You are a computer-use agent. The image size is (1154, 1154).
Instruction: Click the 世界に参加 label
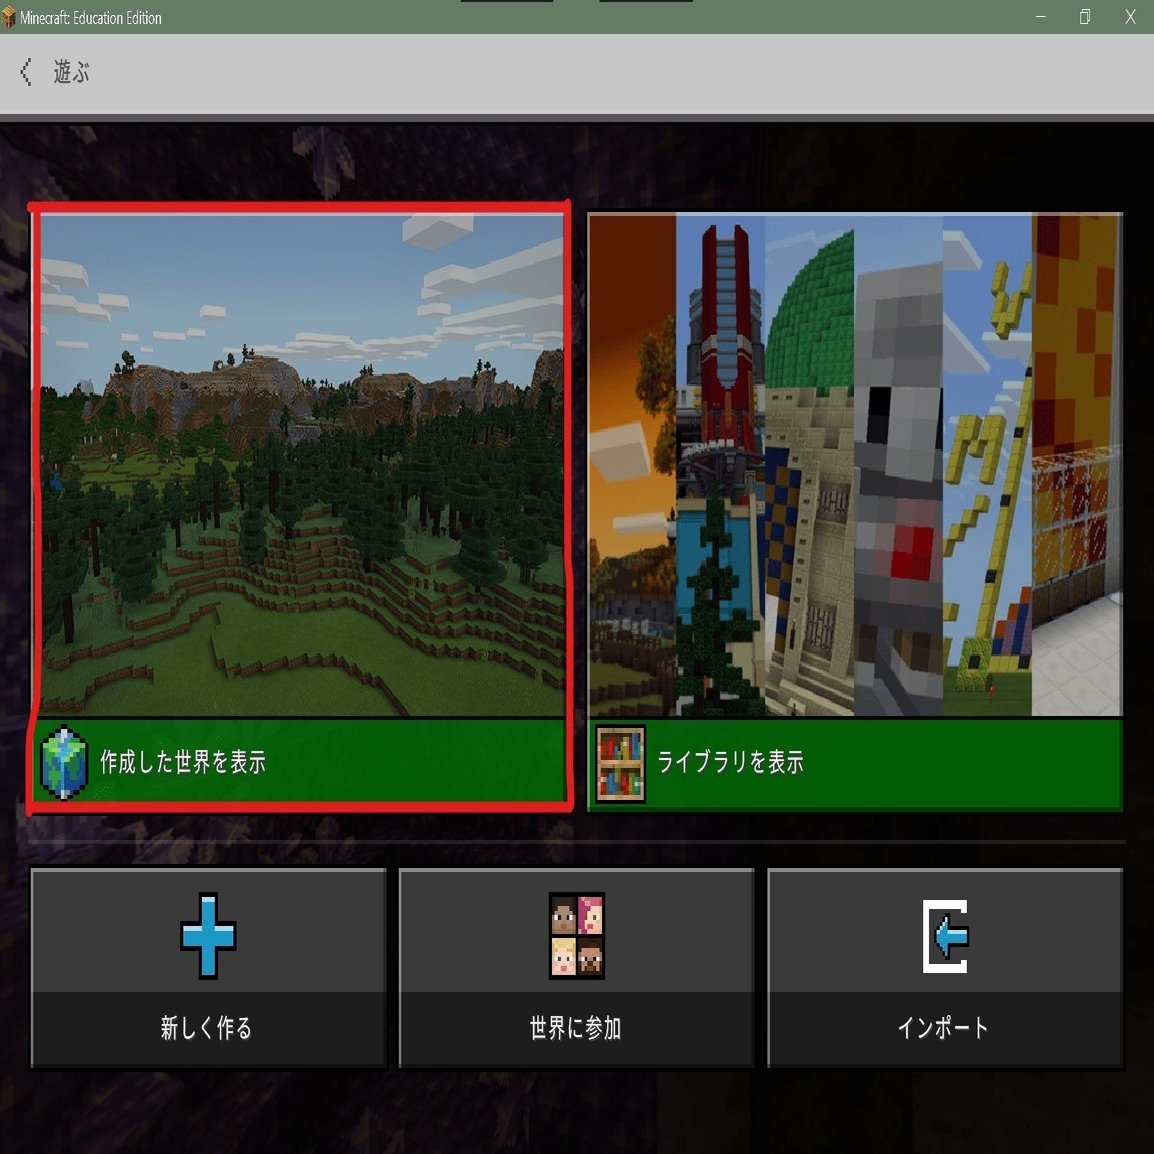tap(576, 1028)
